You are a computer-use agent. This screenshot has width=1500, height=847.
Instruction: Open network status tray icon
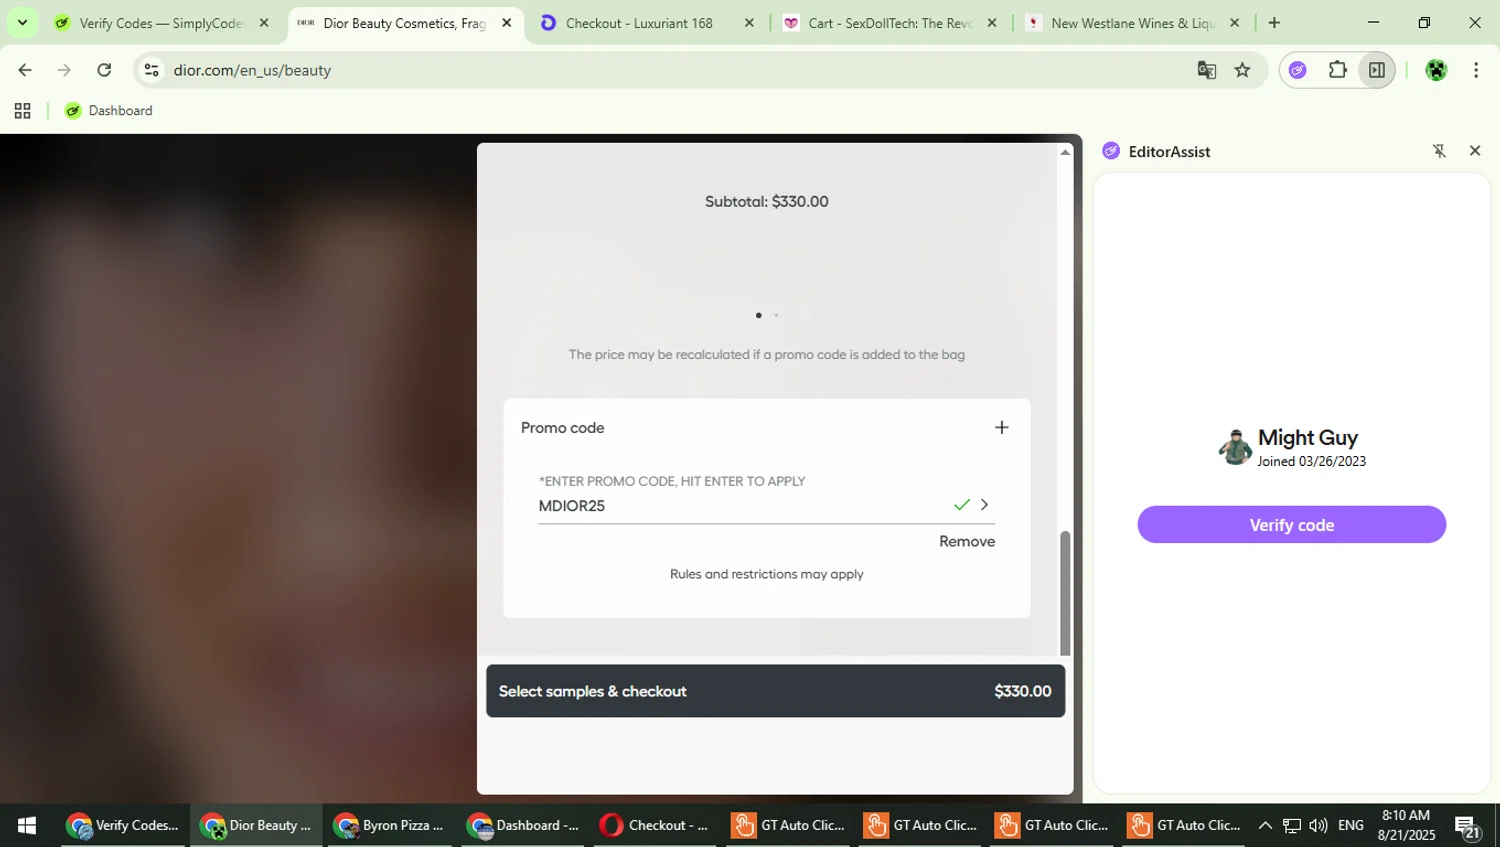pyautogui.click(x=1292, y=825)
